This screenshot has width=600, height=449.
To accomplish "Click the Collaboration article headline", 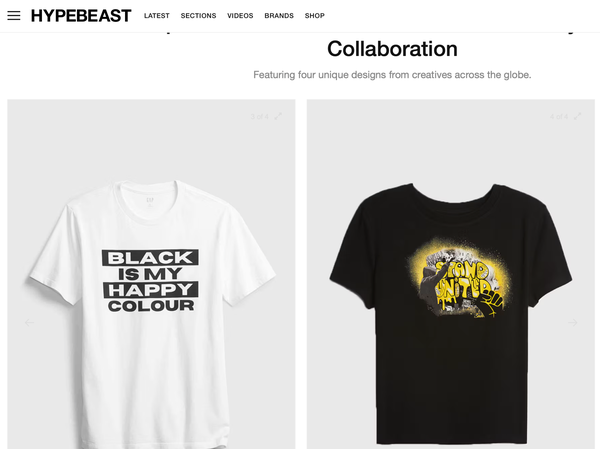I will pyautogui.click(x=392, y=49).
